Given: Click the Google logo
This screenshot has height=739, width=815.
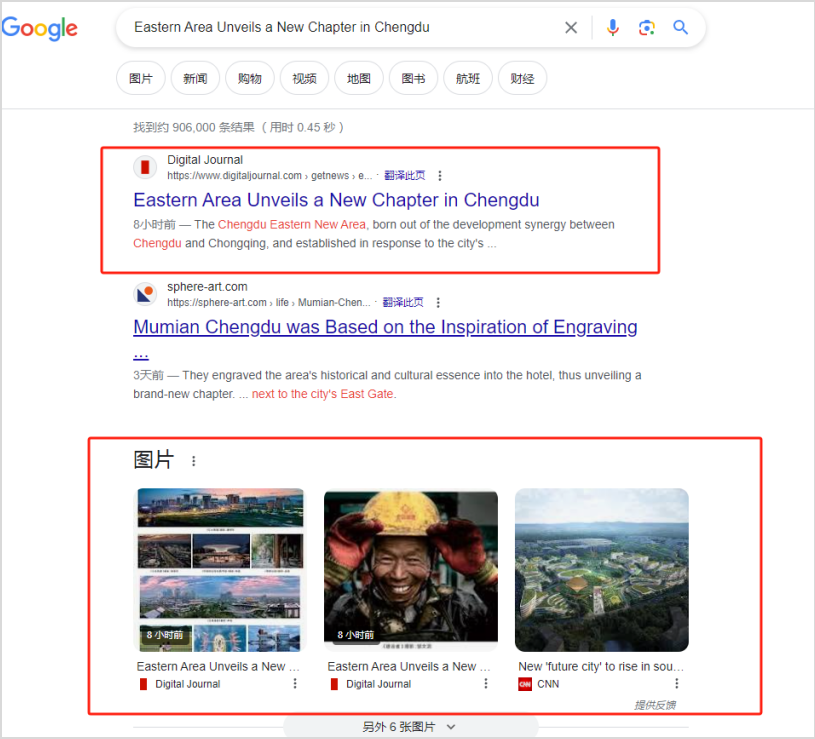Looking at the screenshot, I should tap(40, 29).
